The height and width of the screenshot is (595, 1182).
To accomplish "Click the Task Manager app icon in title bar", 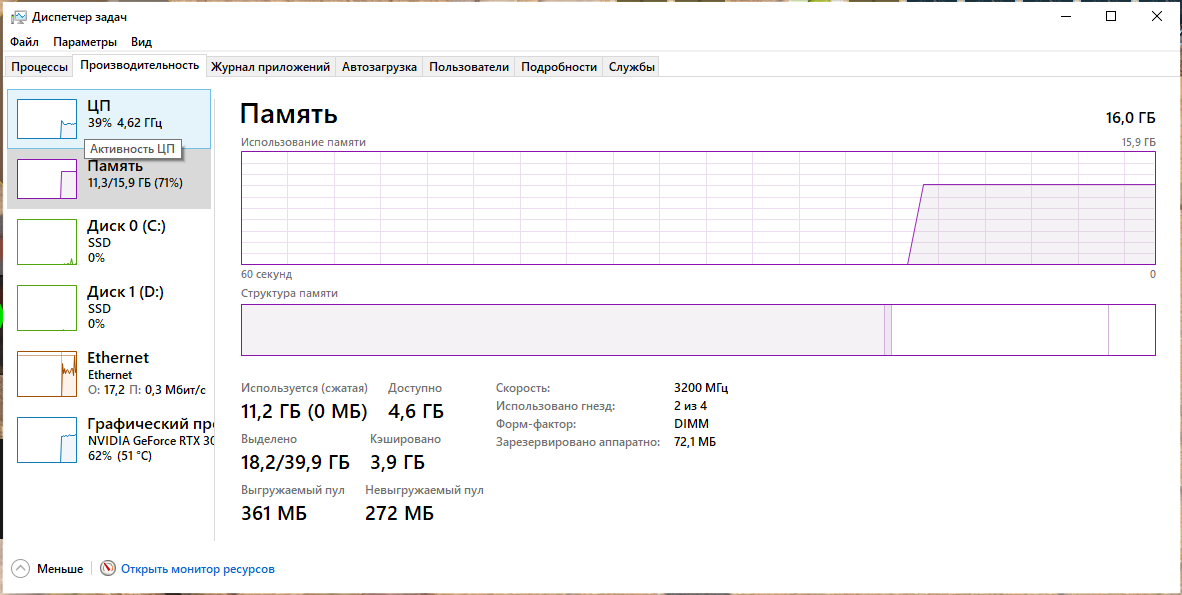I will tap(18, 17).
